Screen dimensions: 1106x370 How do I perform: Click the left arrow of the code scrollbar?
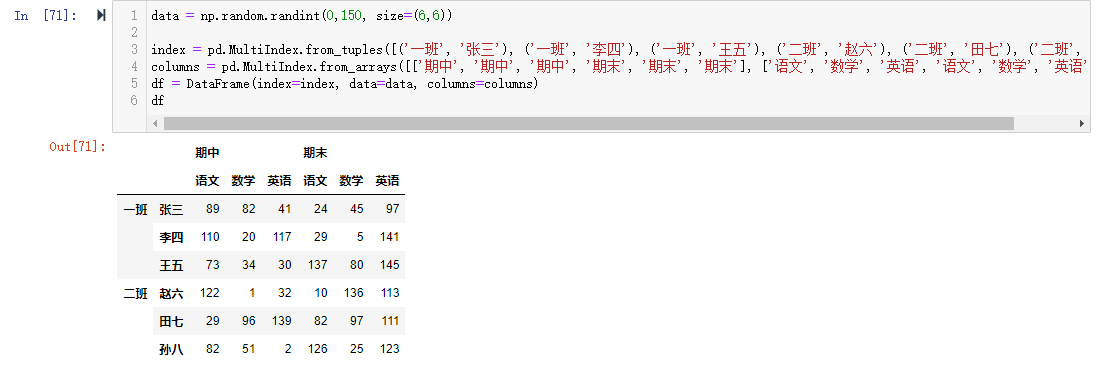[x=155, y=124]
